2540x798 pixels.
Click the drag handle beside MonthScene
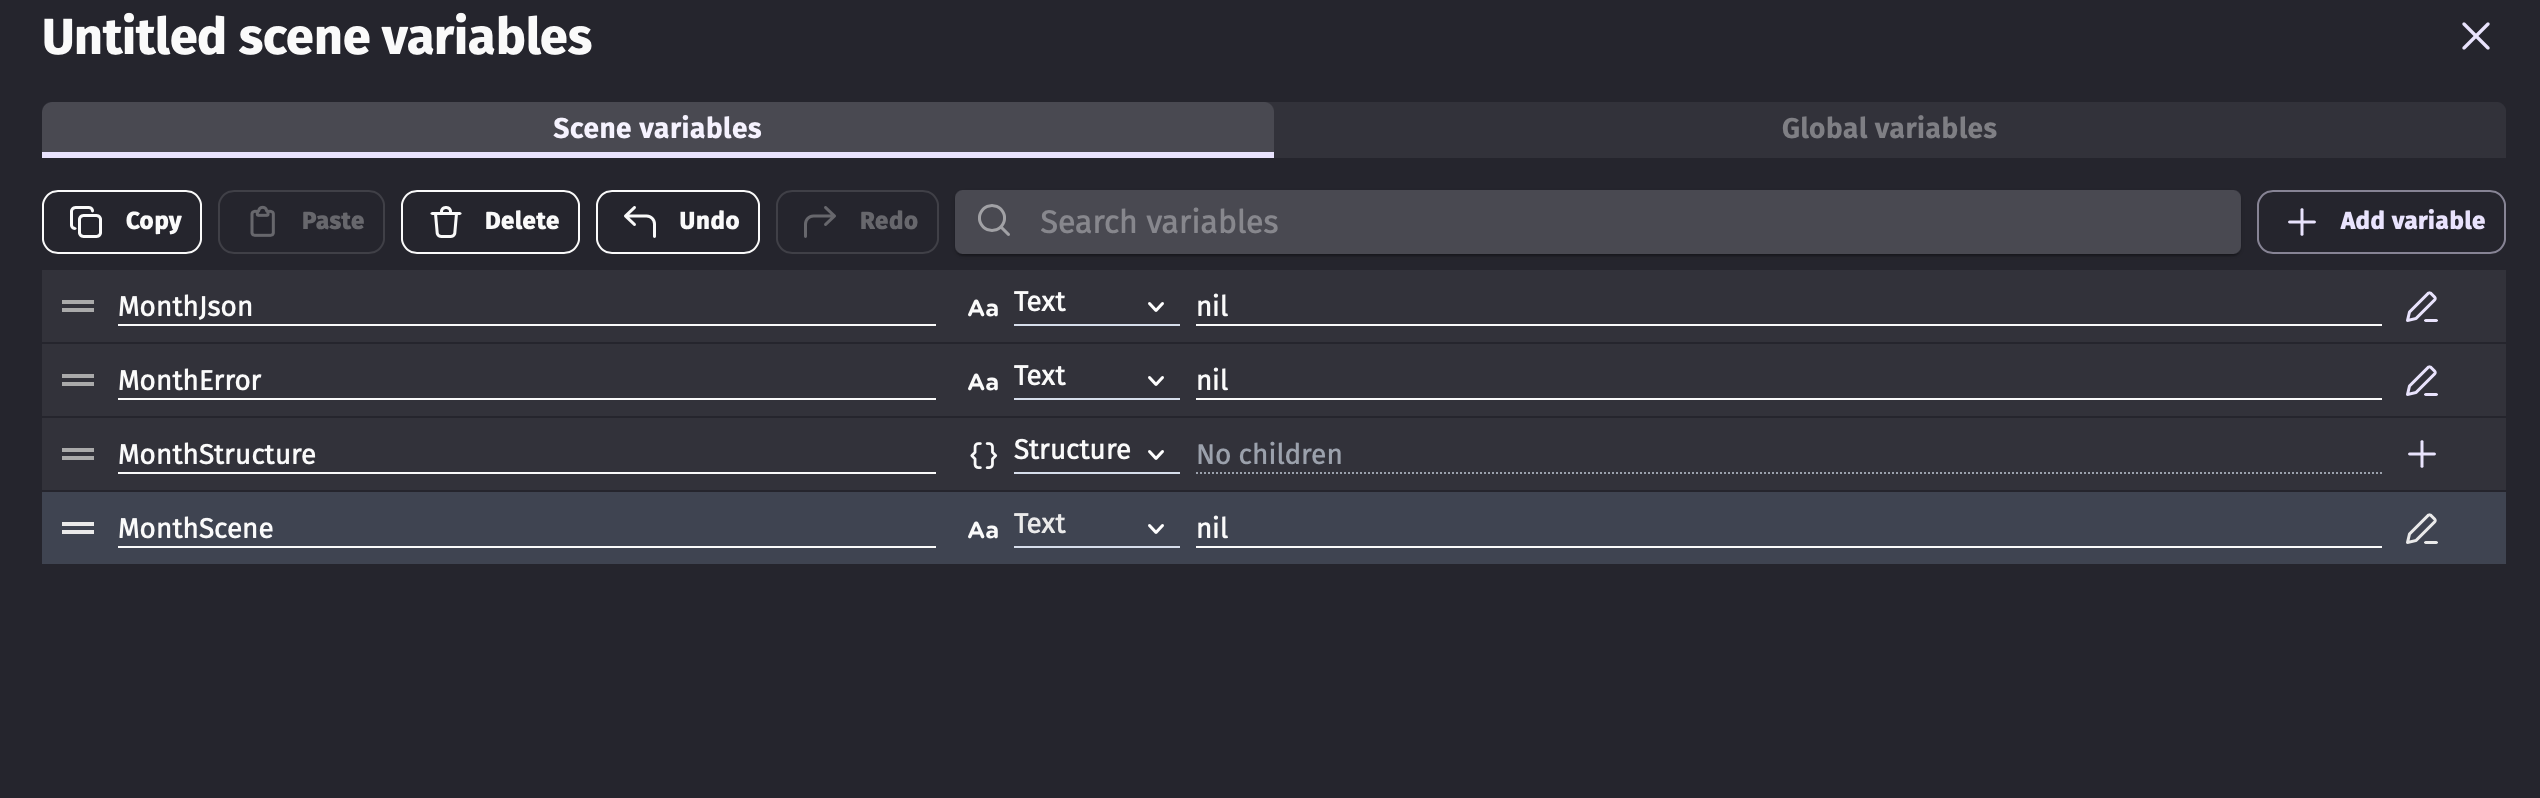[x=78, y=529]
